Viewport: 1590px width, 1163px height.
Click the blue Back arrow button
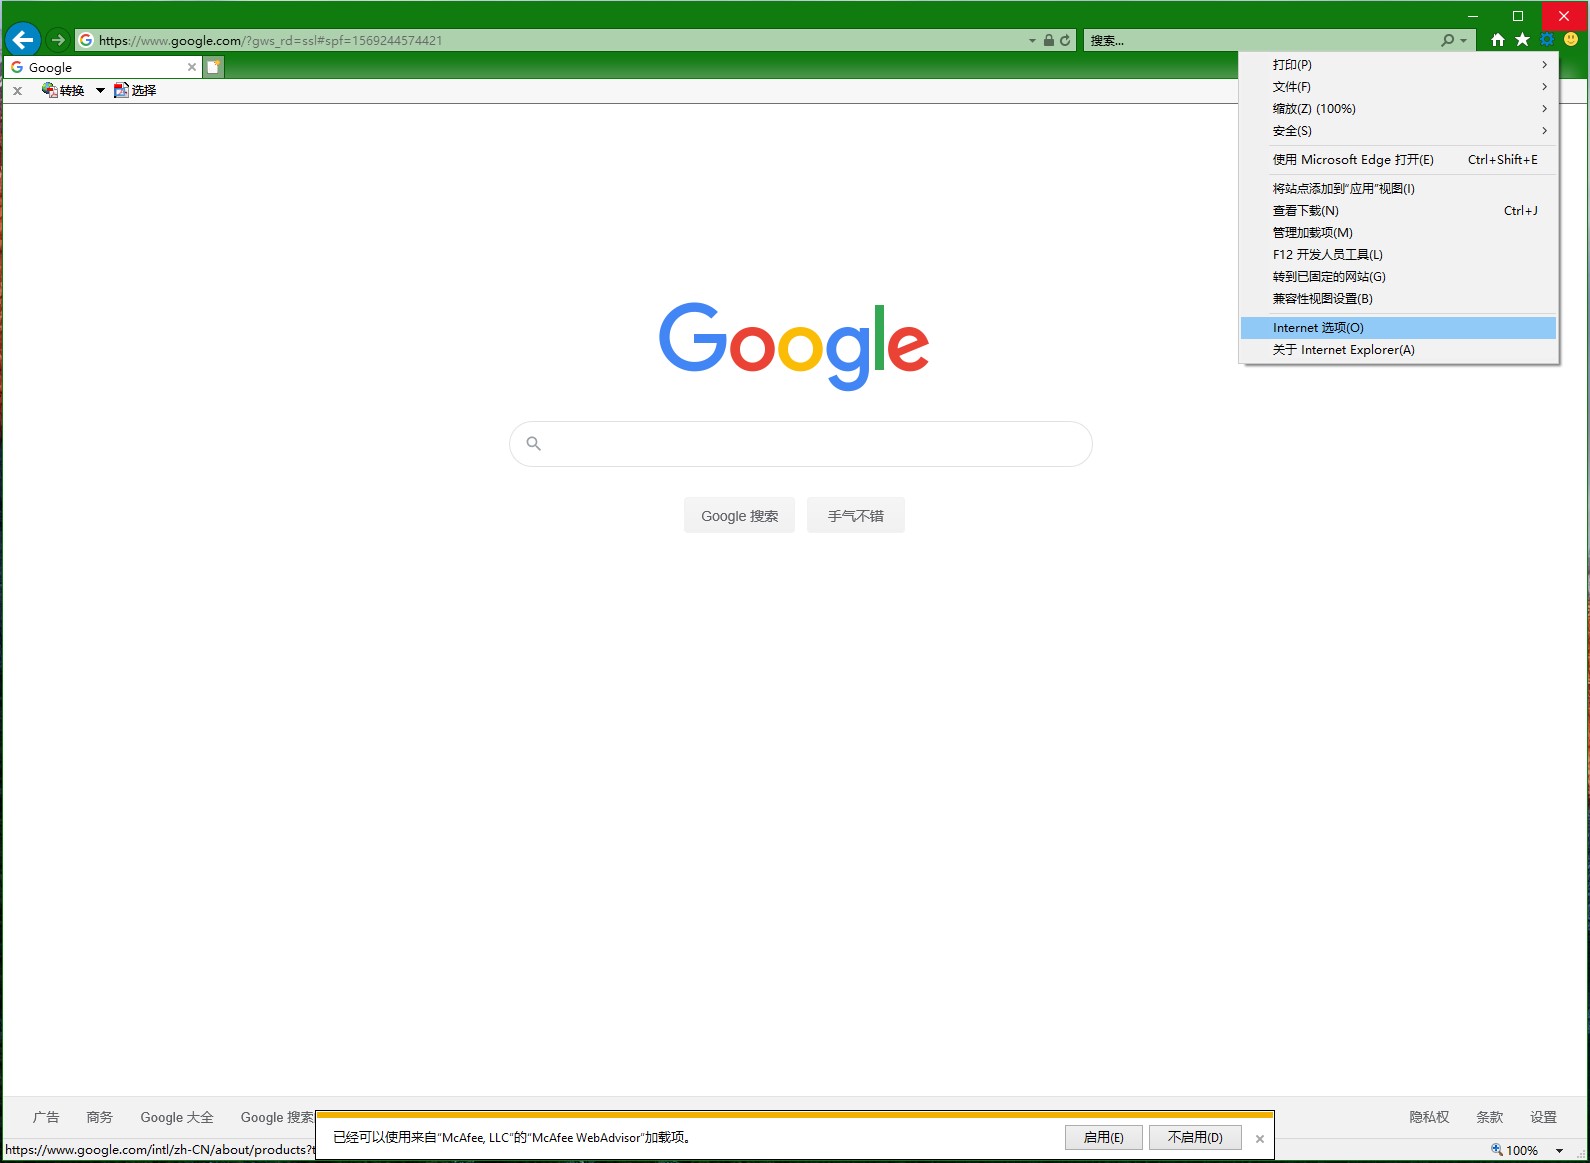pyautogui.click(x=23, y=40)
